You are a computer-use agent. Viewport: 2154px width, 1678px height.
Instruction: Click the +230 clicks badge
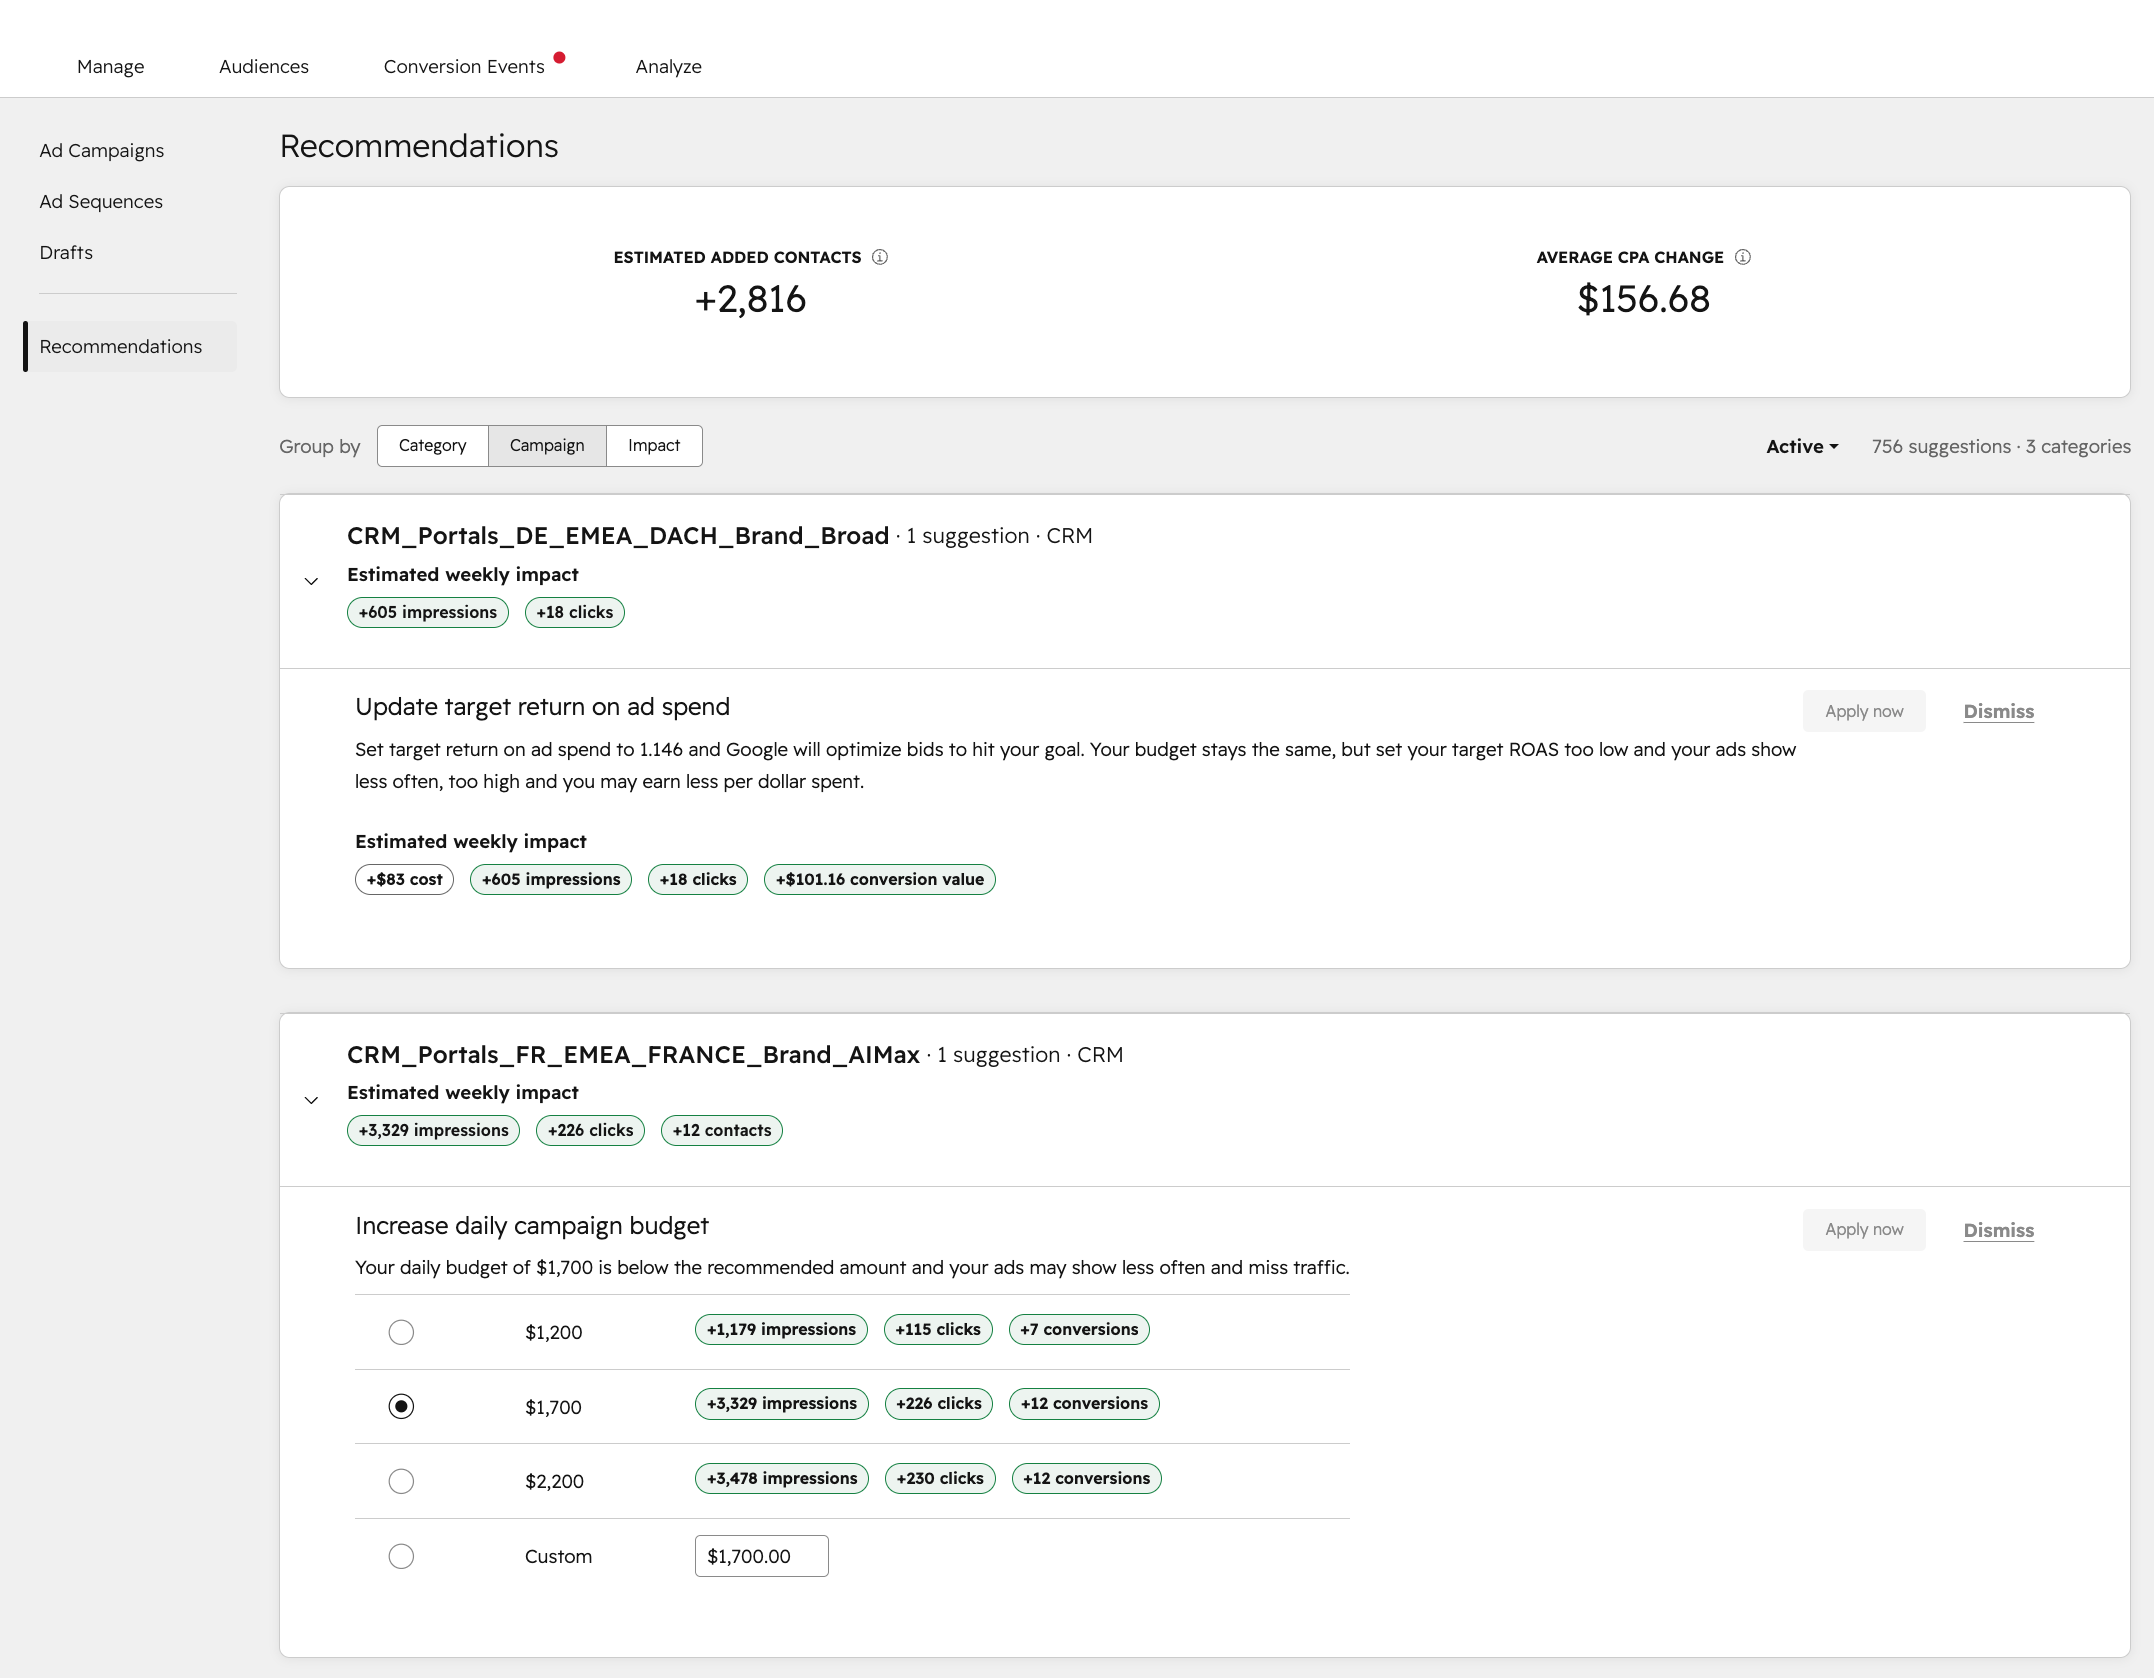[940, 1478]
